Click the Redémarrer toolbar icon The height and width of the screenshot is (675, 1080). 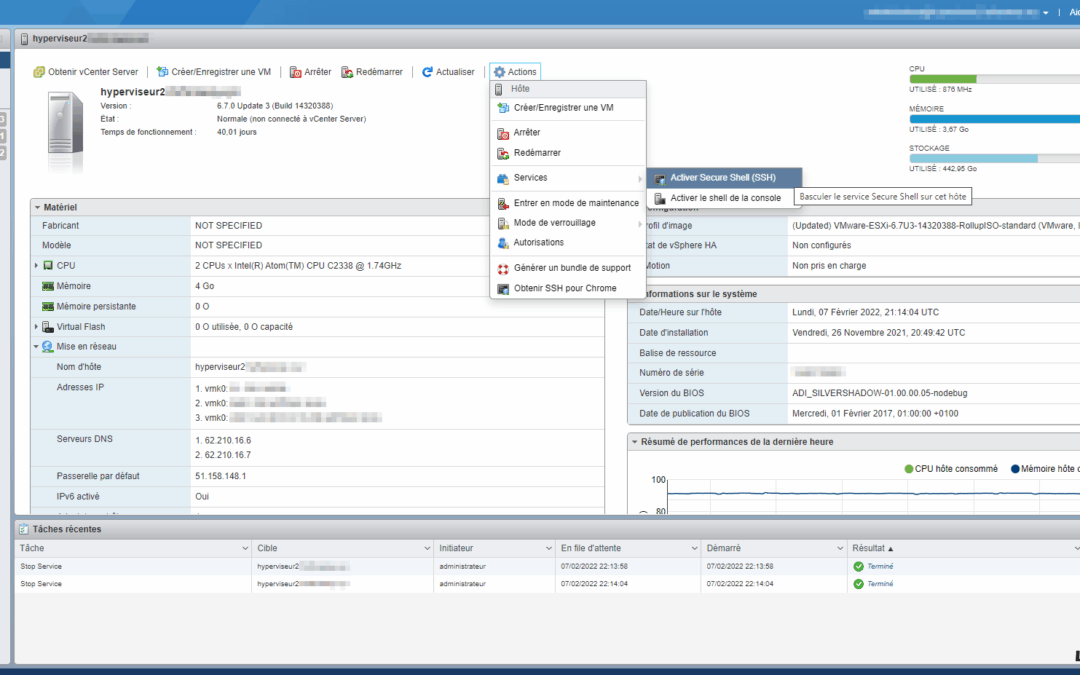pos(347,72)
